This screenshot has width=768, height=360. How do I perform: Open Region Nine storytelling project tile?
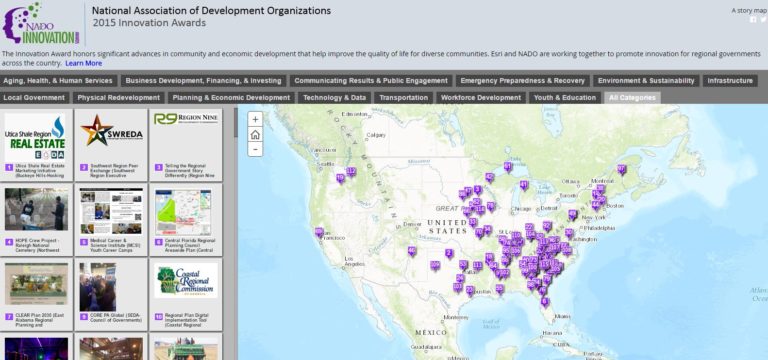pyautogui.click(x=186, y=145)
